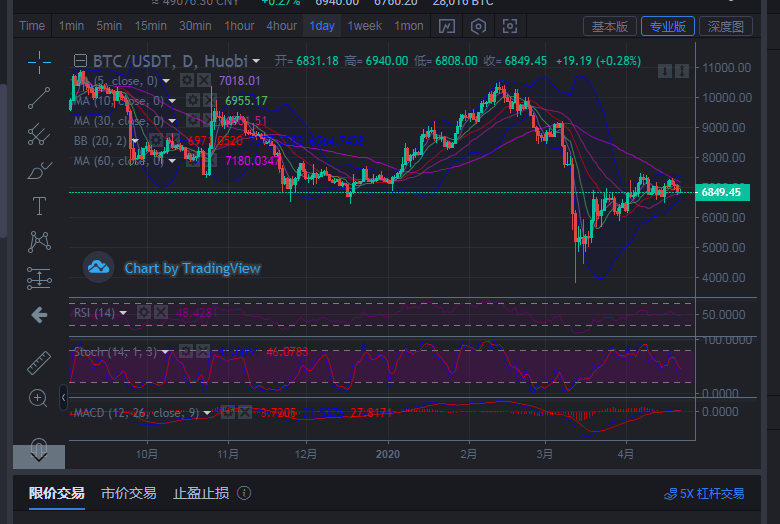Click the info icon beside 止盈止损
The width and height of the screenshot is (780, 524).
pos(244,493)
